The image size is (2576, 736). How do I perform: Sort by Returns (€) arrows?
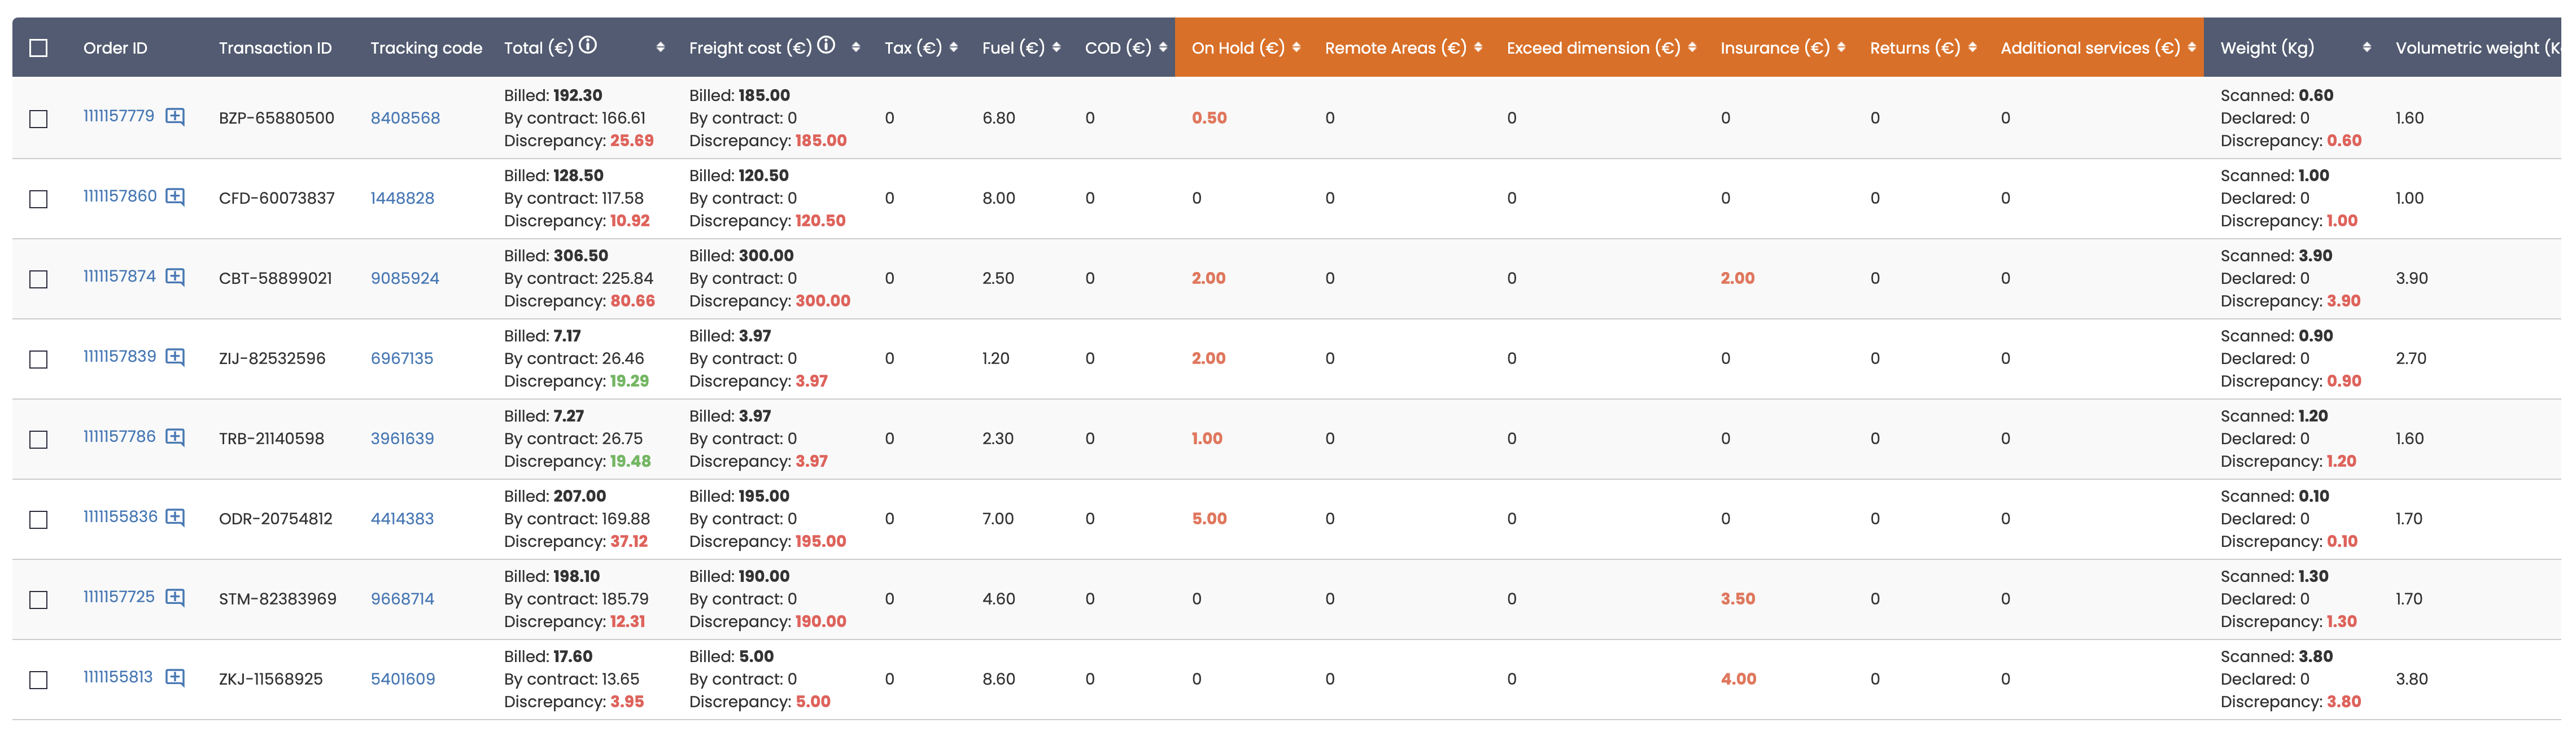pos(1972,47)
